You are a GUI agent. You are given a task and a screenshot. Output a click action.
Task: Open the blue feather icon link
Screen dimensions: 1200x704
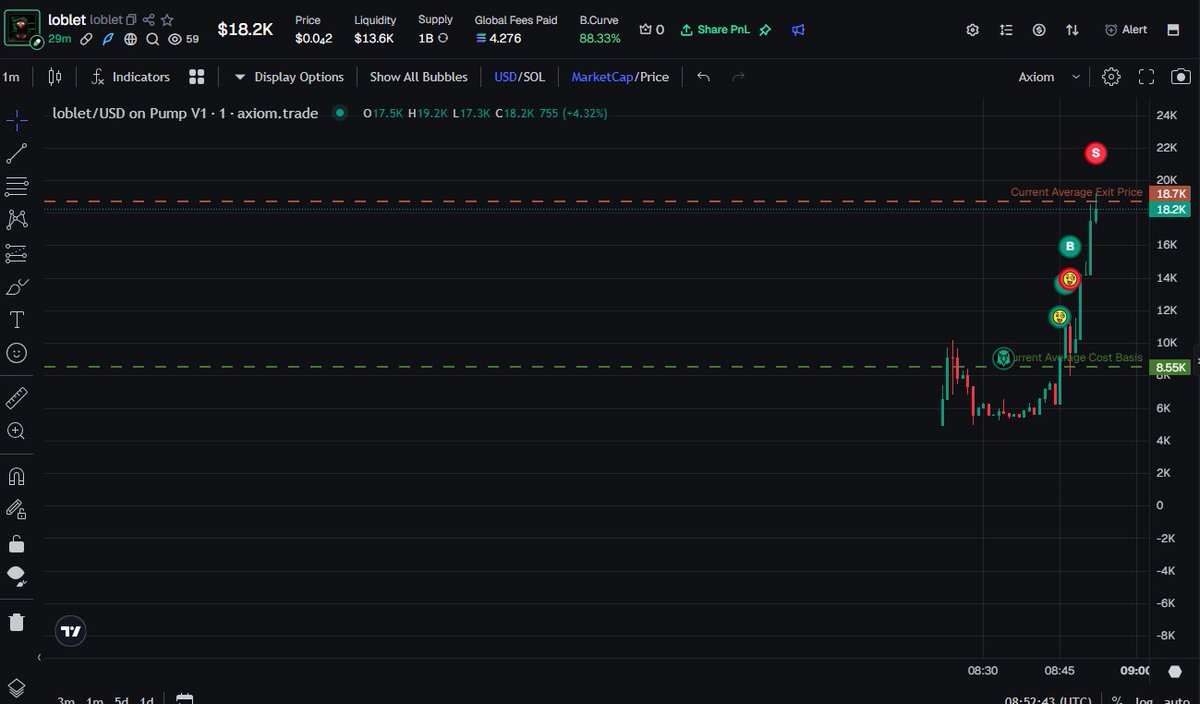click(x=108, y=39)
